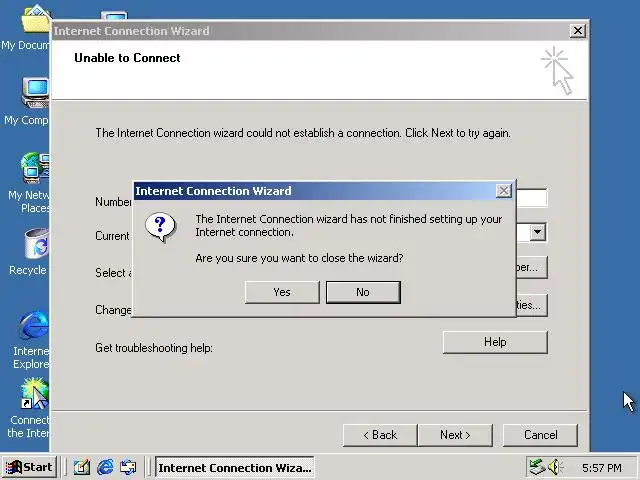Close the confirmation dialog with its X
640x480 pixels.
coord(504,191)
